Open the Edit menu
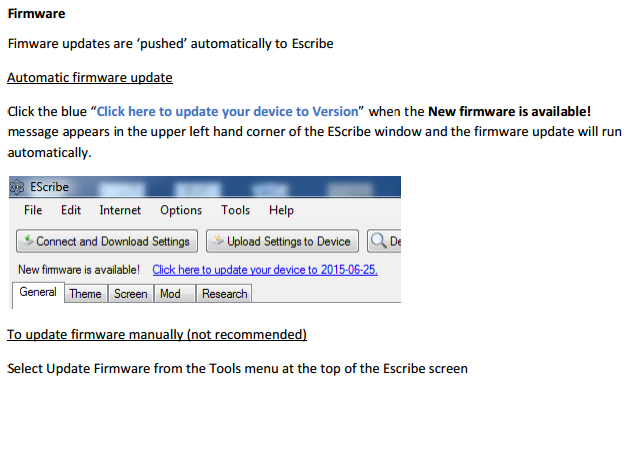The image size is (627, 449). [71, 210]
